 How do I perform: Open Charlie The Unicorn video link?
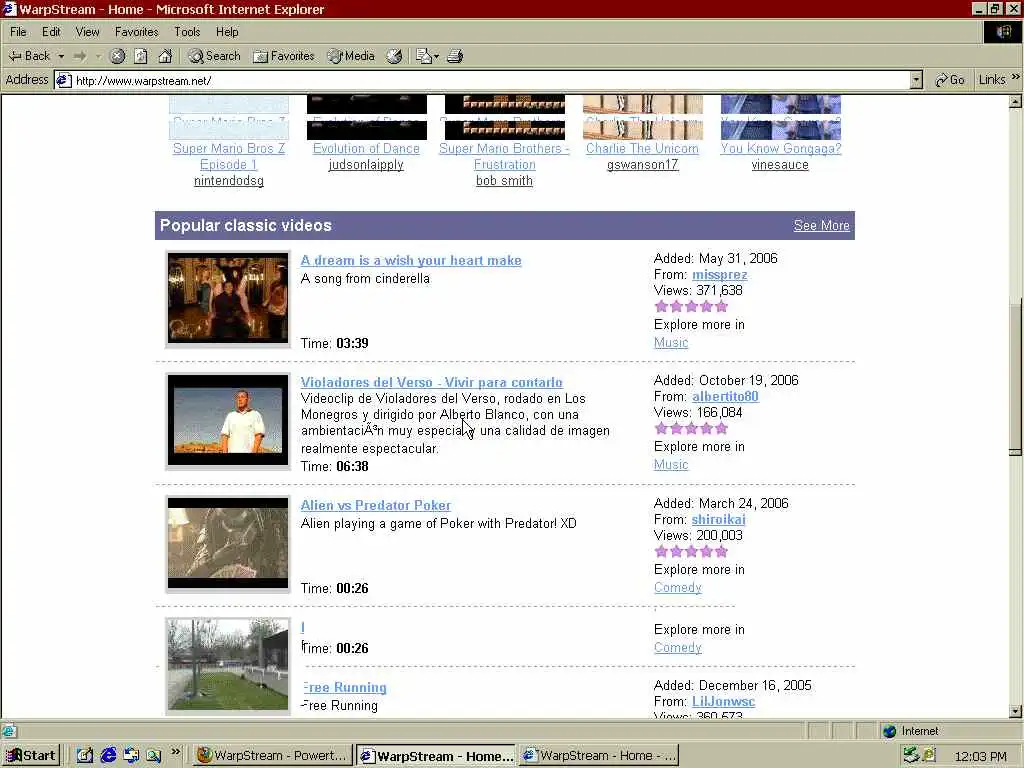[x=642, y=149]
